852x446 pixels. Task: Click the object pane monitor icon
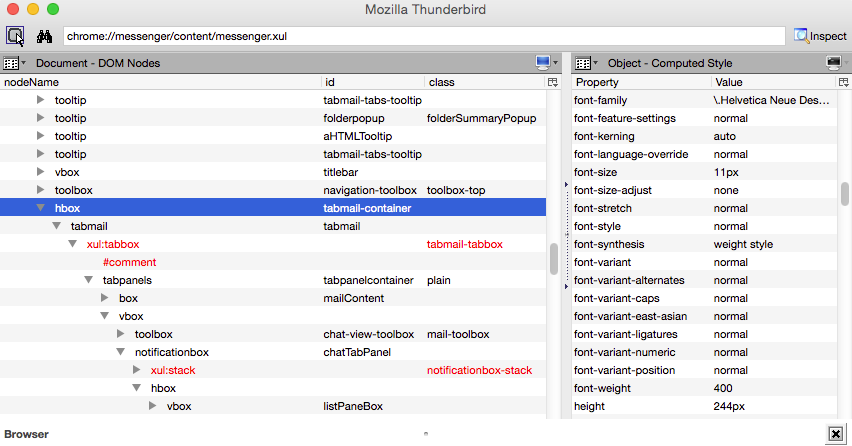[834, 62]
